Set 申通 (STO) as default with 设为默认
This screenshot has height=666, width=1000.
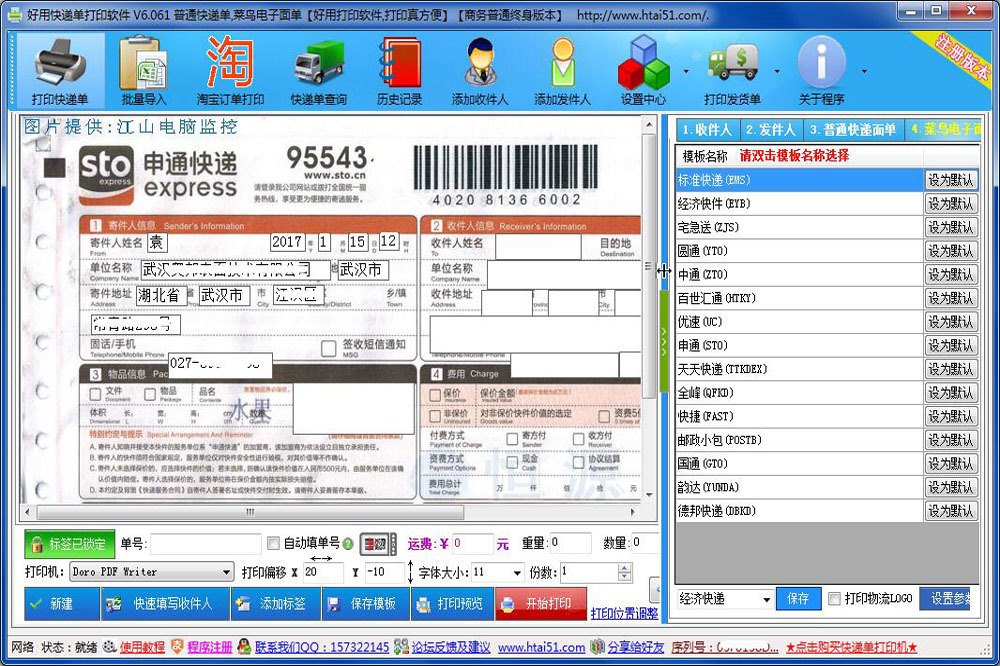pos(950,346)
